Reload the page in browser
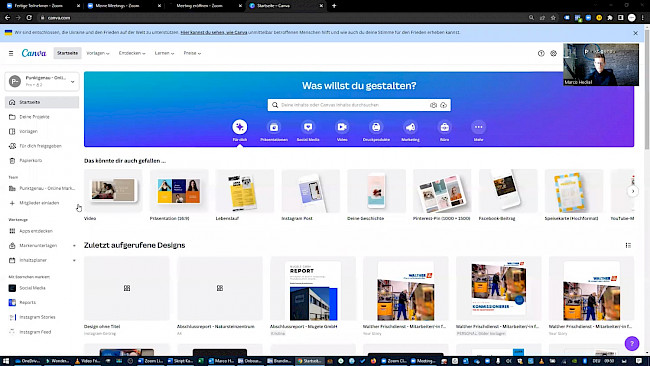 (x=29, y=17)
